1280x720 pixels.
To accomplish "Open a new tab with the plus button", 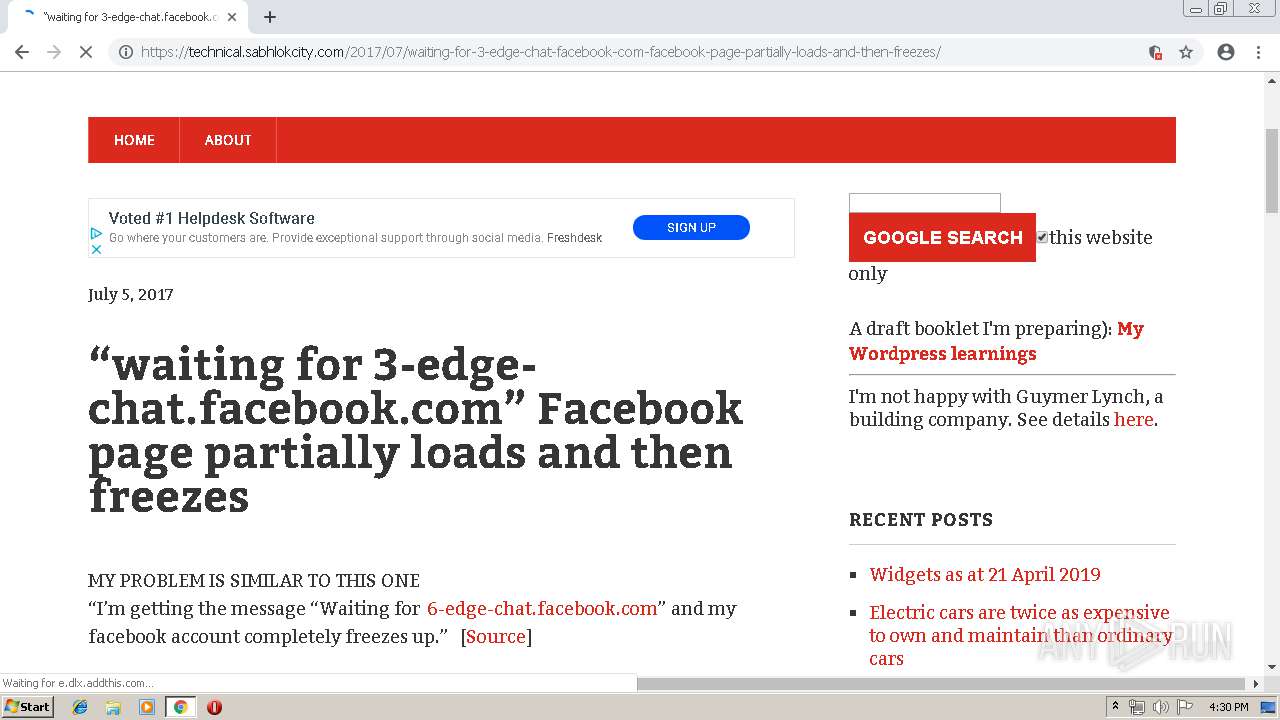I will click(269, 17).
